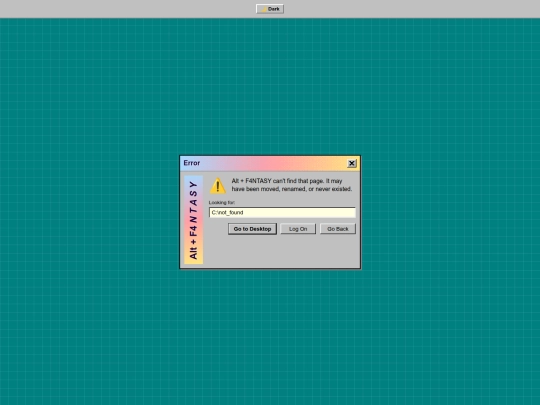Click the Error title bar text
The width and height of the screenshot is (540, 405).
click(x=192, y=163)
